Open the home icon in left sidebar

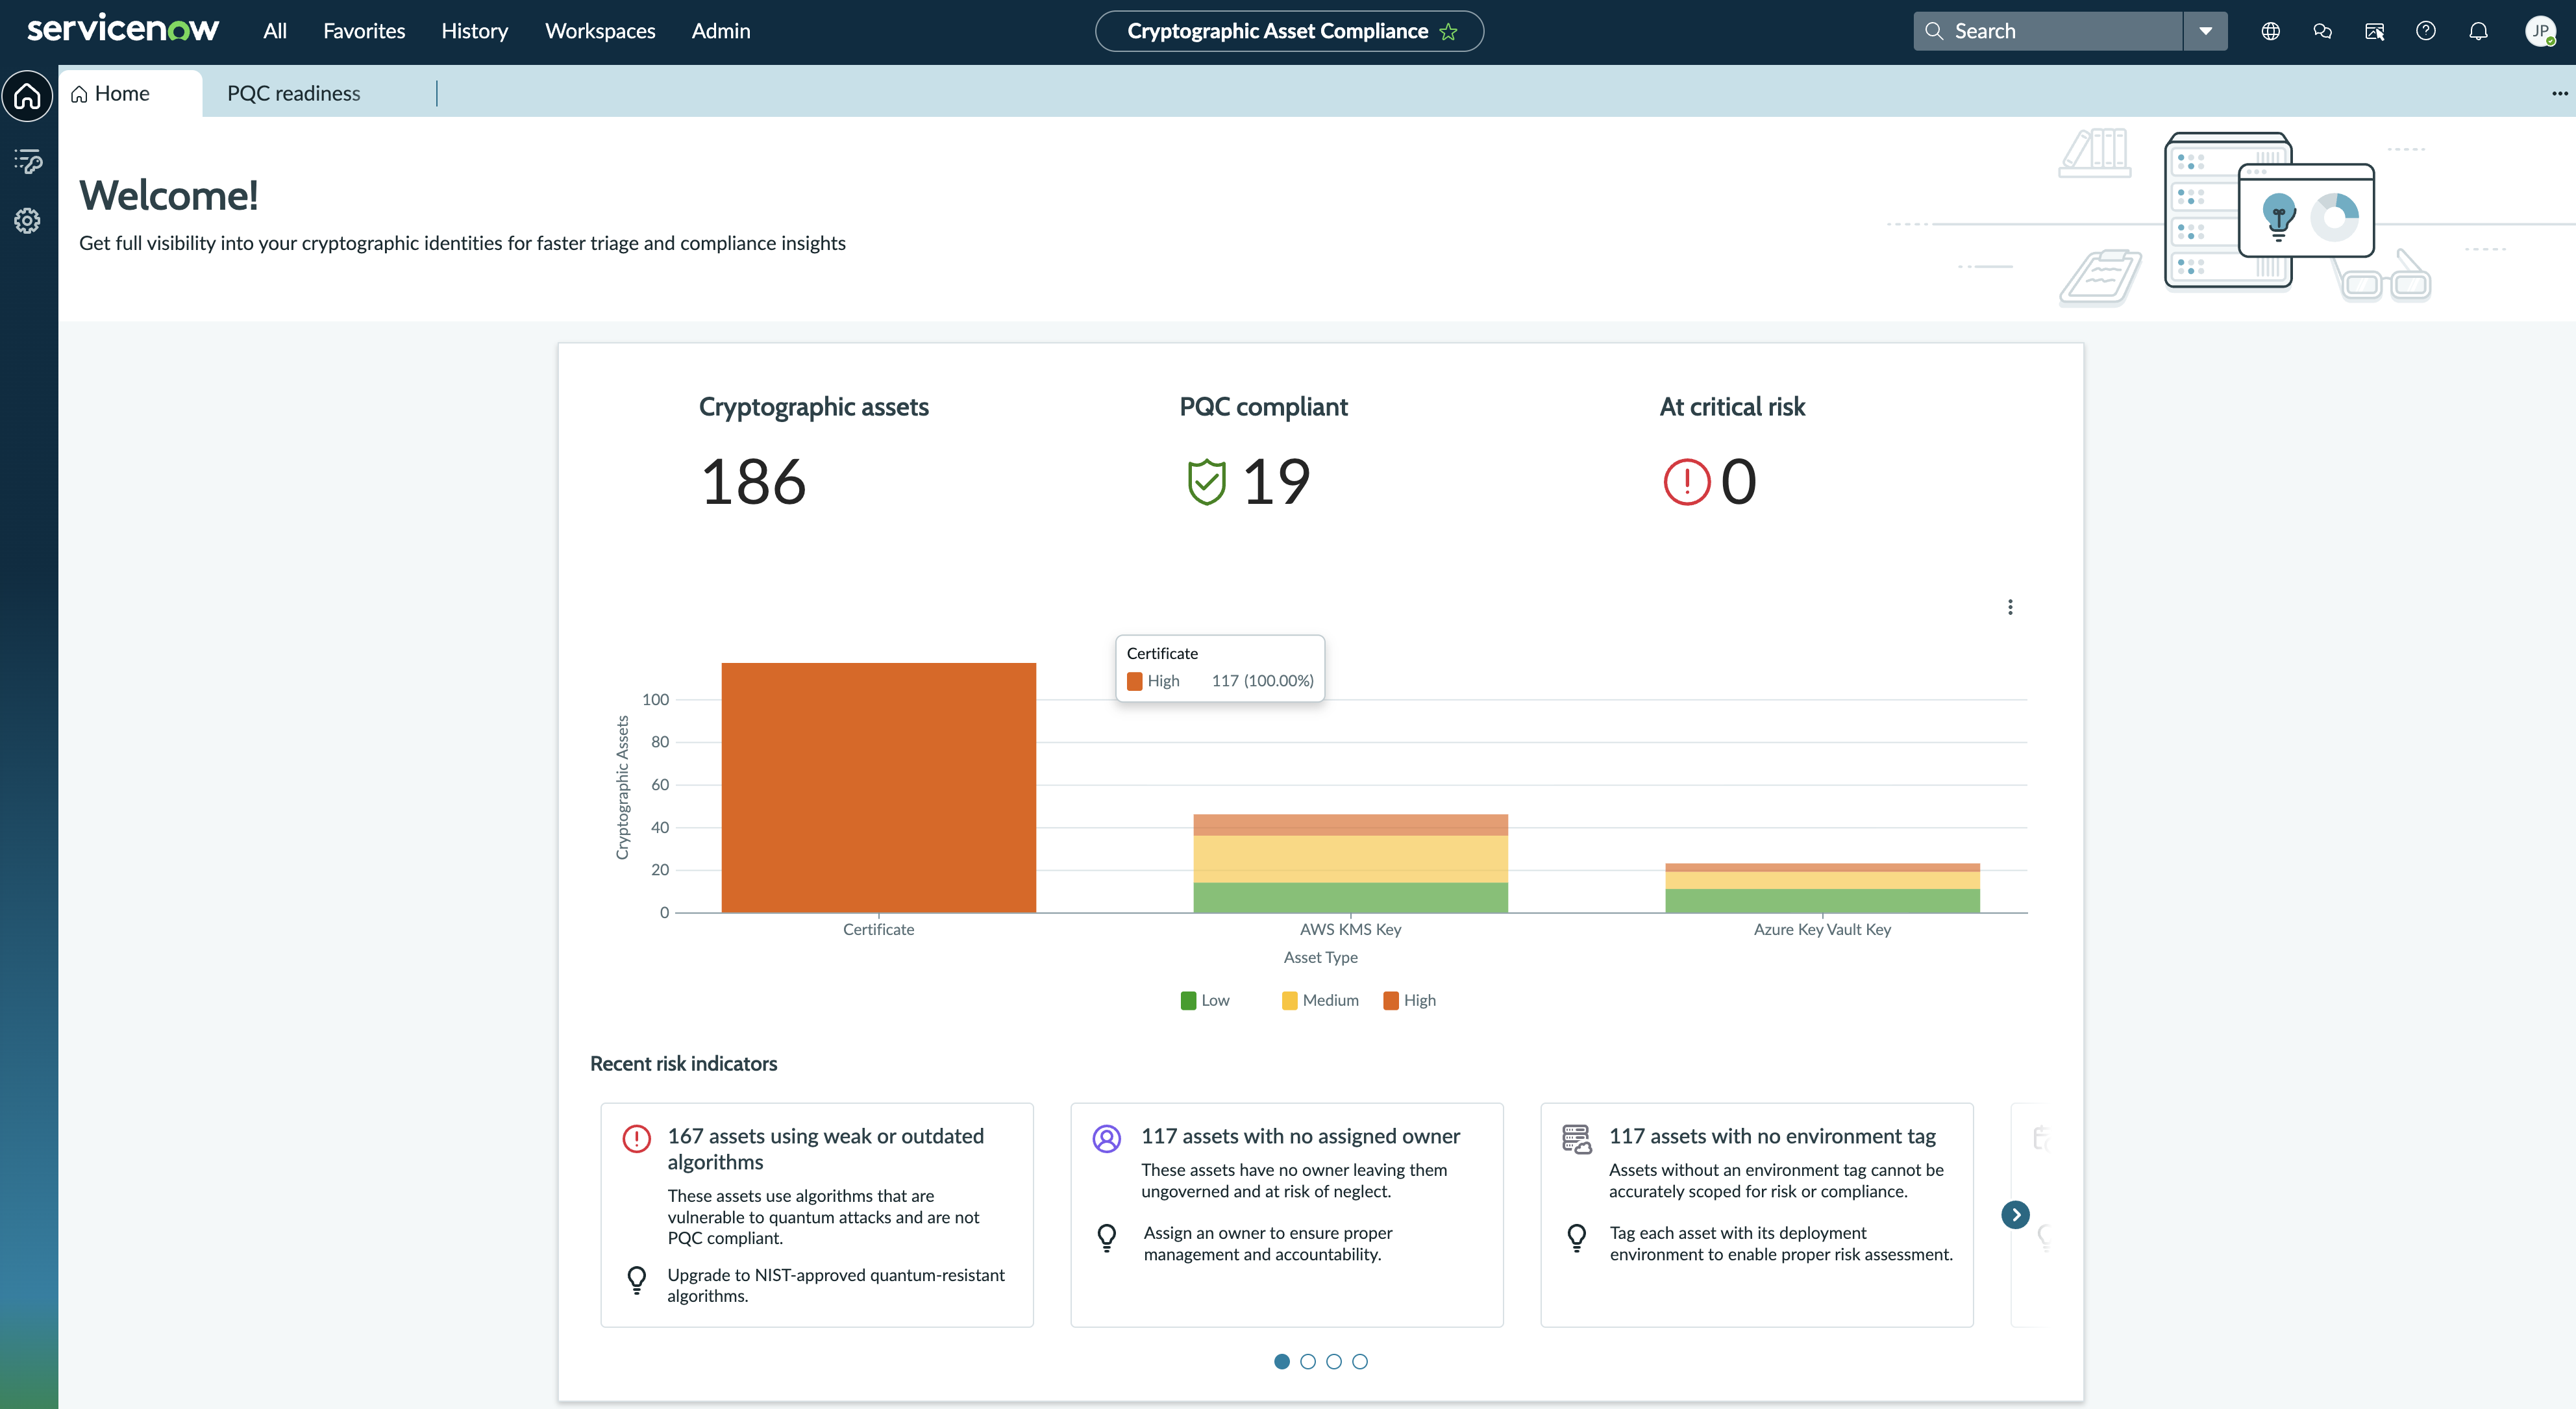tap(28, 96)
